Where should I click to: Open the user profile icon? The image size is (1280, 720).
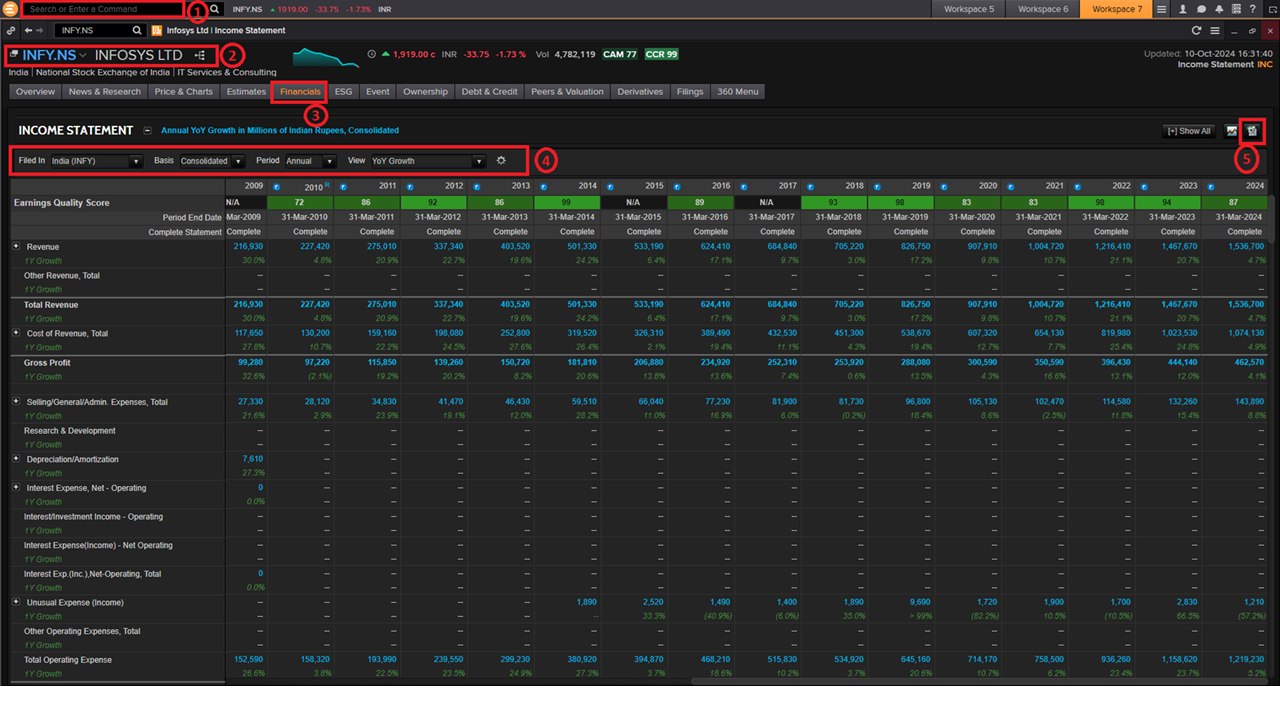1183,9
